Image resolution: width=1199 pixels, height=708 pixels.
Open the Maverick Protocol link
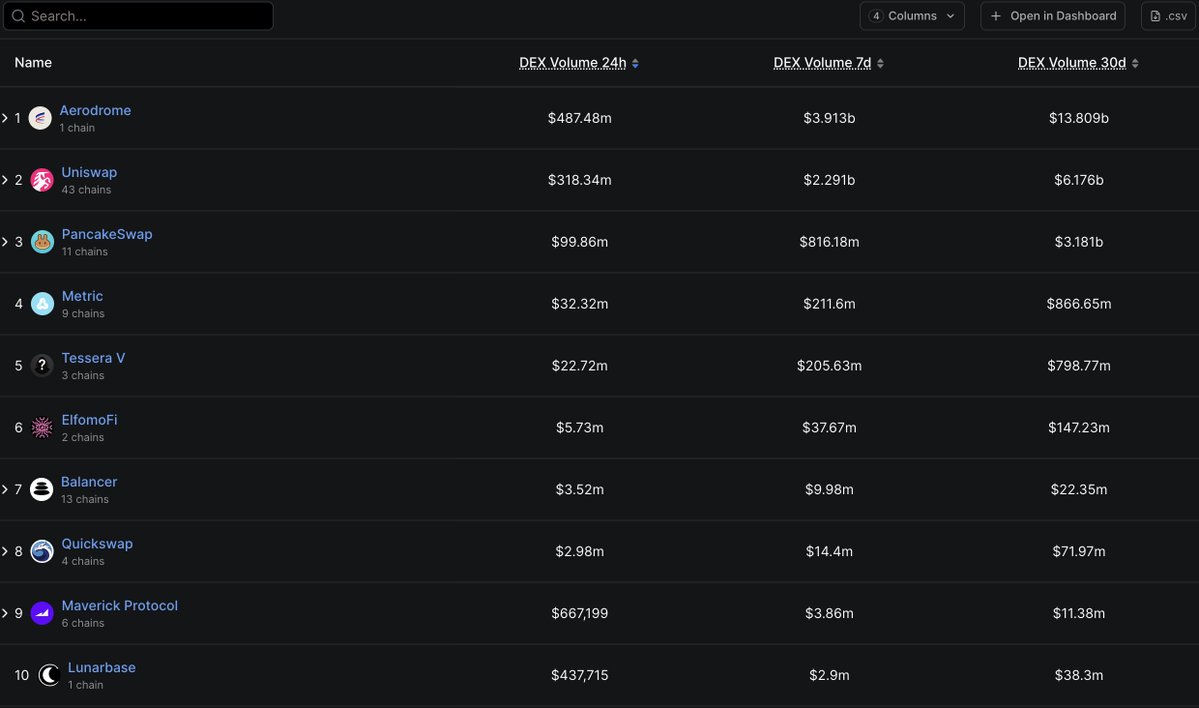119,606
